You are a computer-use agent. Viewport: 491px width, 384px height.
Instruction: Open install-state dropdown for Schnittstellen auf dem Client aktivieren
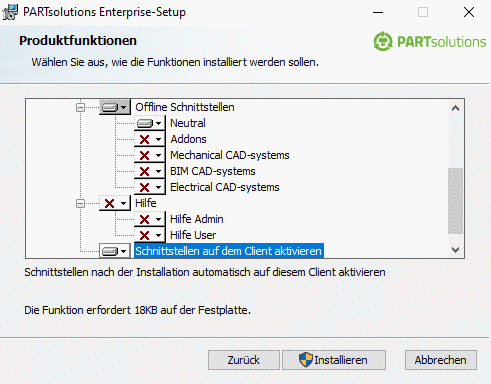point(115,251)
